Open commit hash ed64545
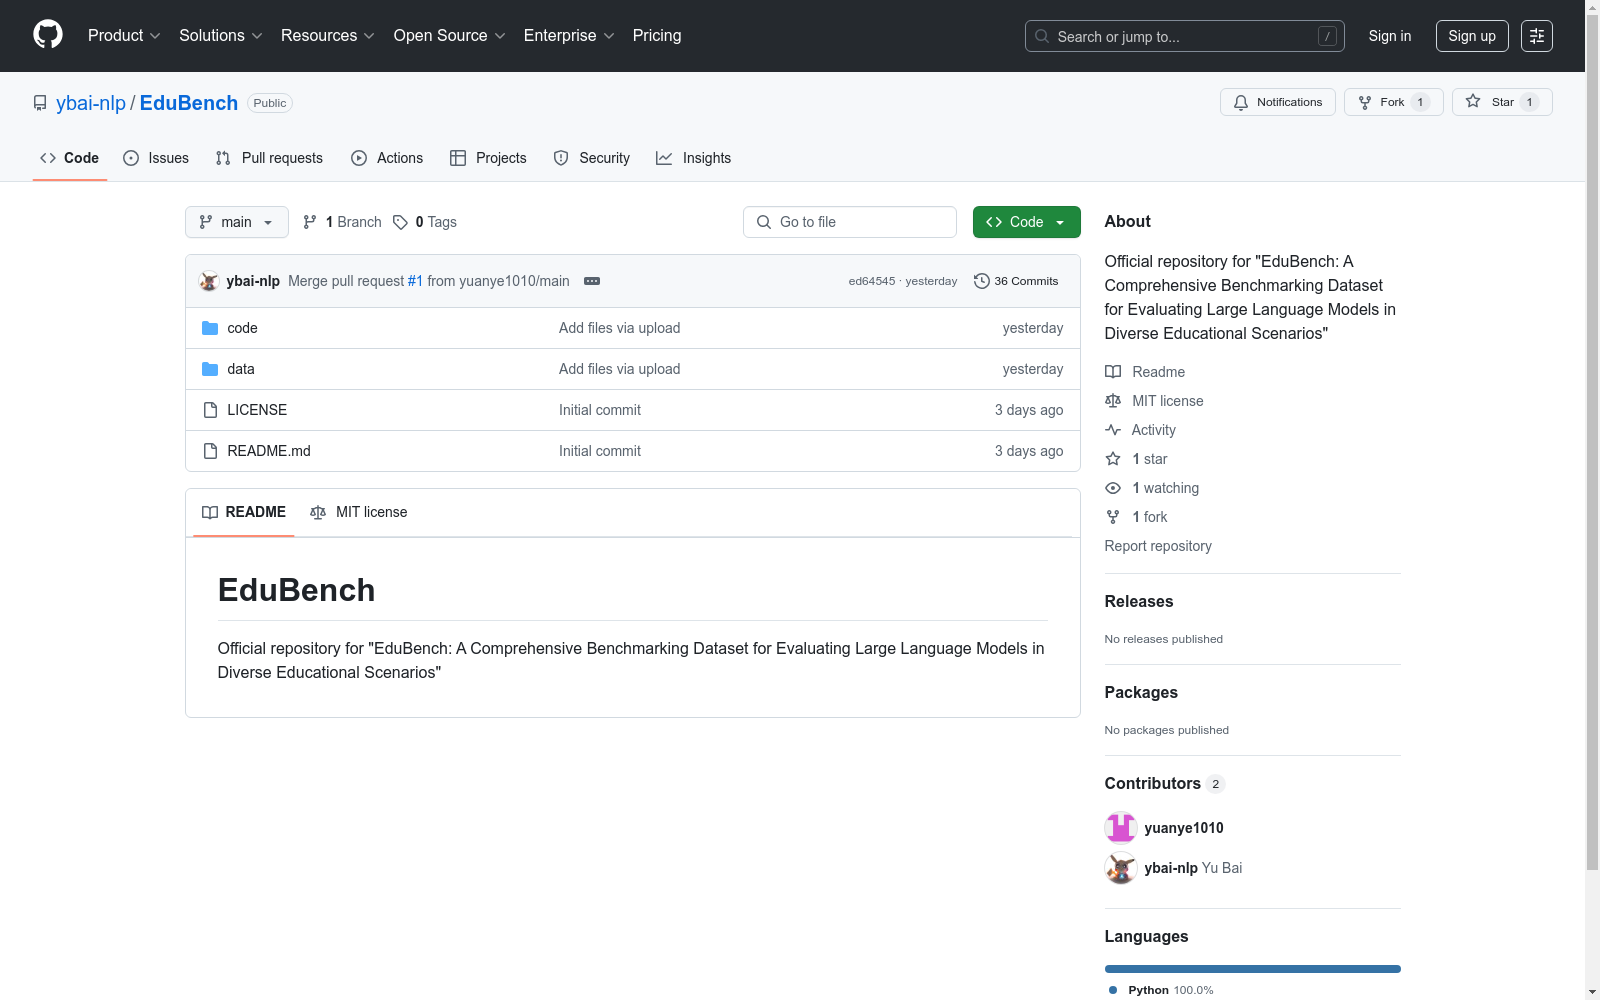1600x1000 pixels. click(x=872, y=281)
